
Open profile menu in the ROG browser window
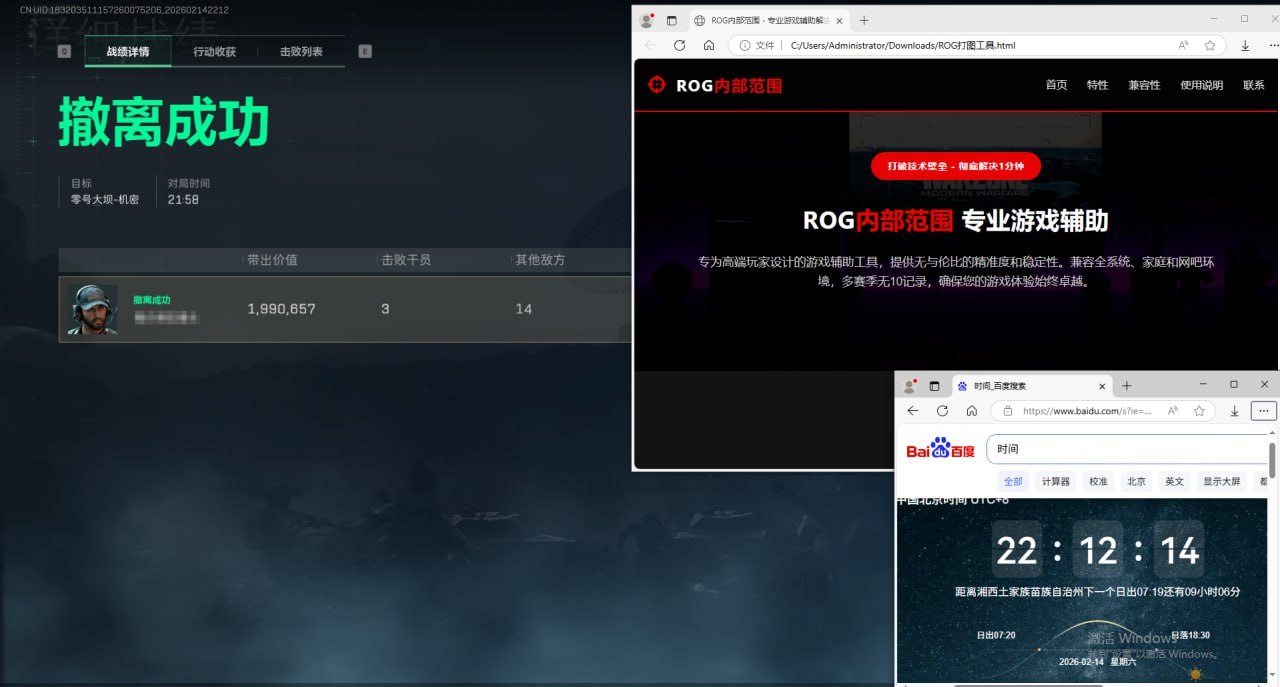point(646,20)
